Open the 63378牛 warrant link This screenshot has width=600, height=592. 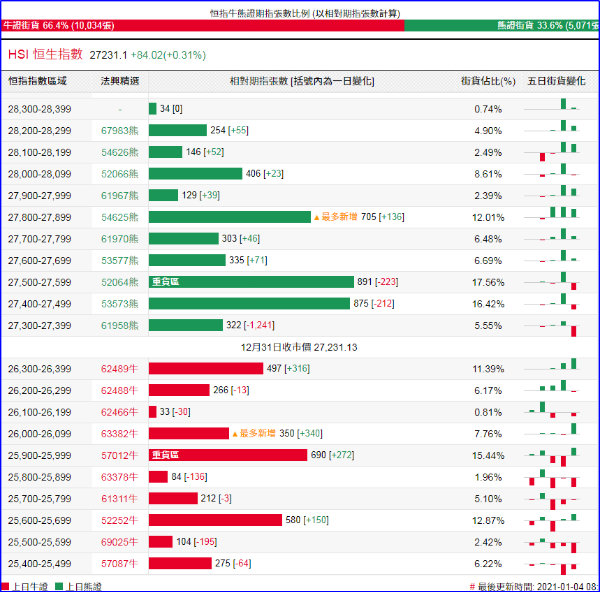119,477
